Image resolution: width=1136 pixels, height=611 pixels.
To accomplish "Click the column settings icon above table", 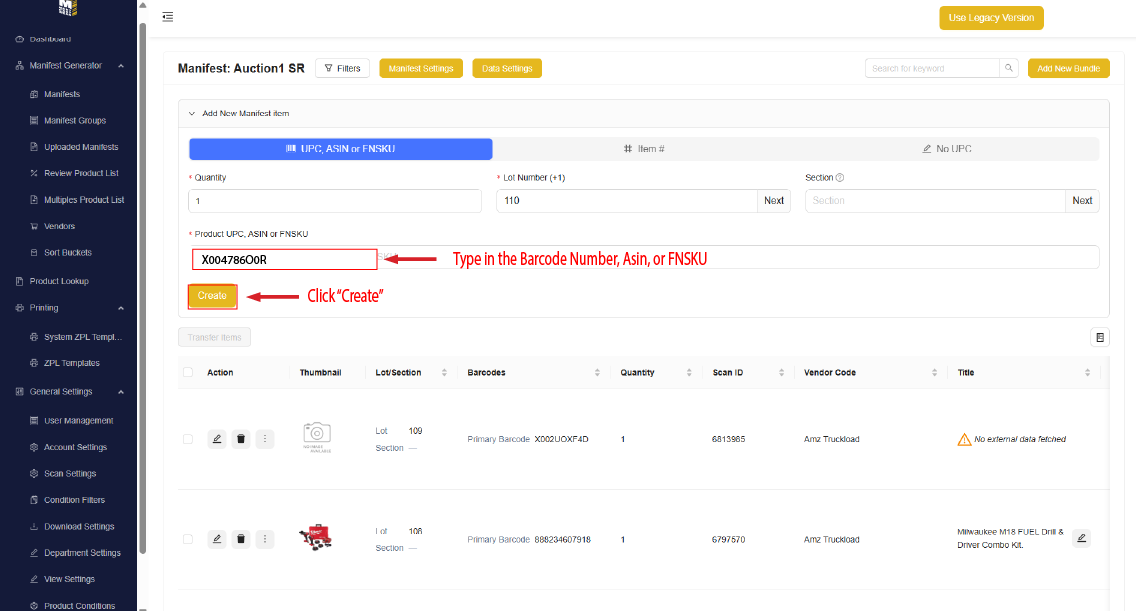I will (x=1100, y=338).
